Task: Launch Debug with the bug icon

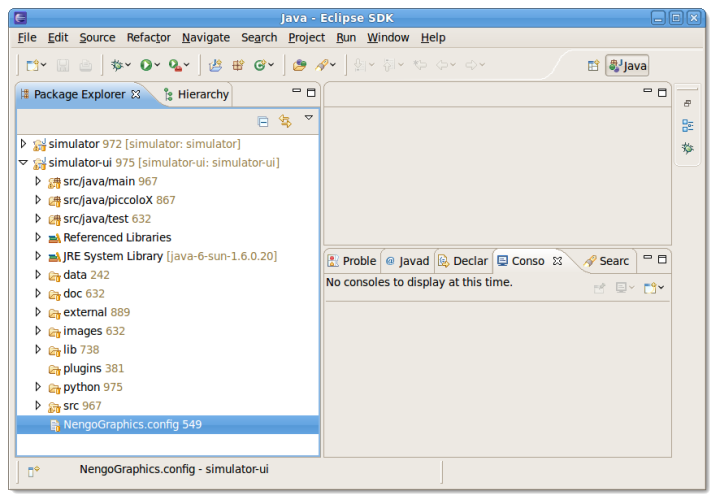Action: tap(117, 65)
